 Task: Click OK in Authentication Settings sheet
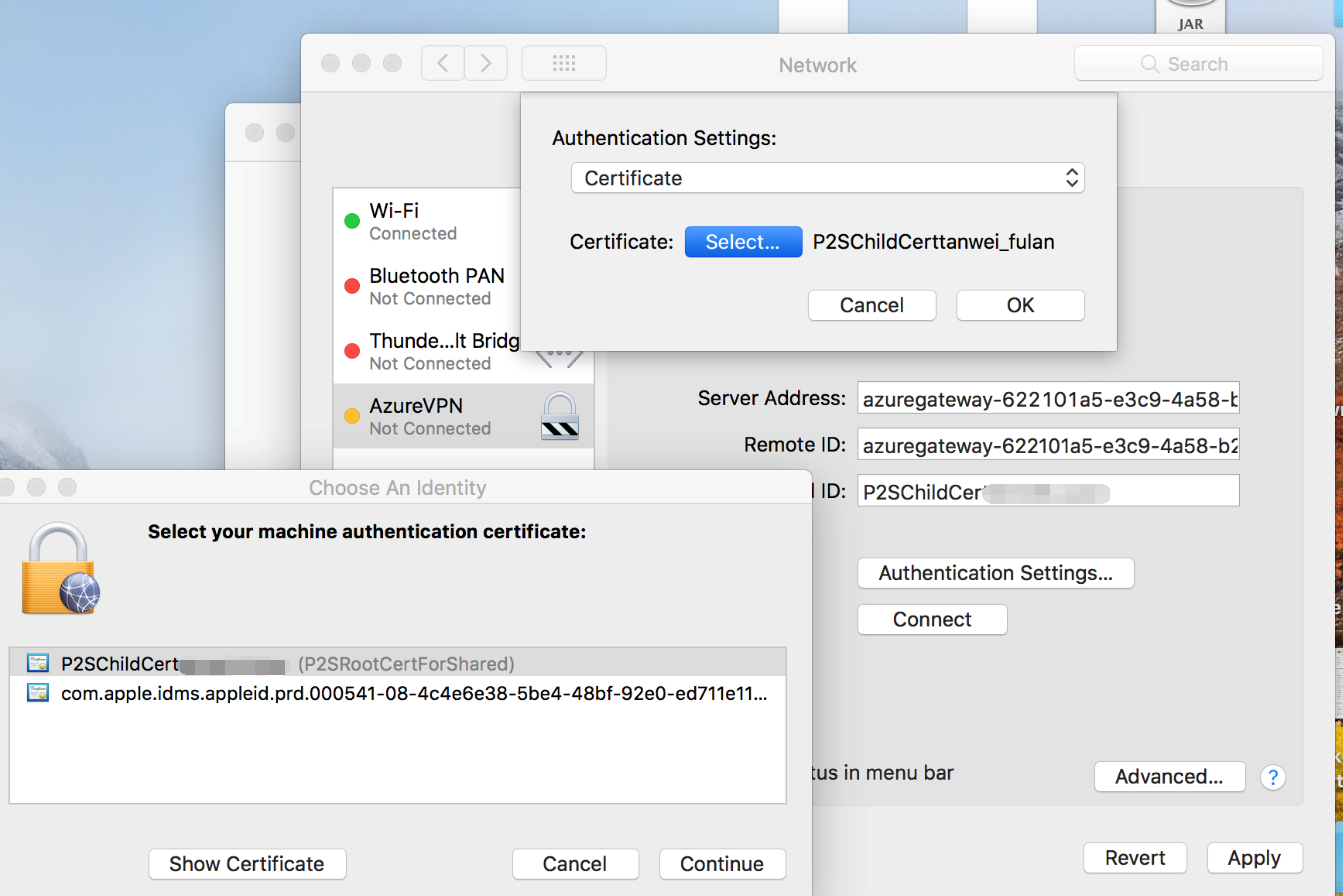1020,306
